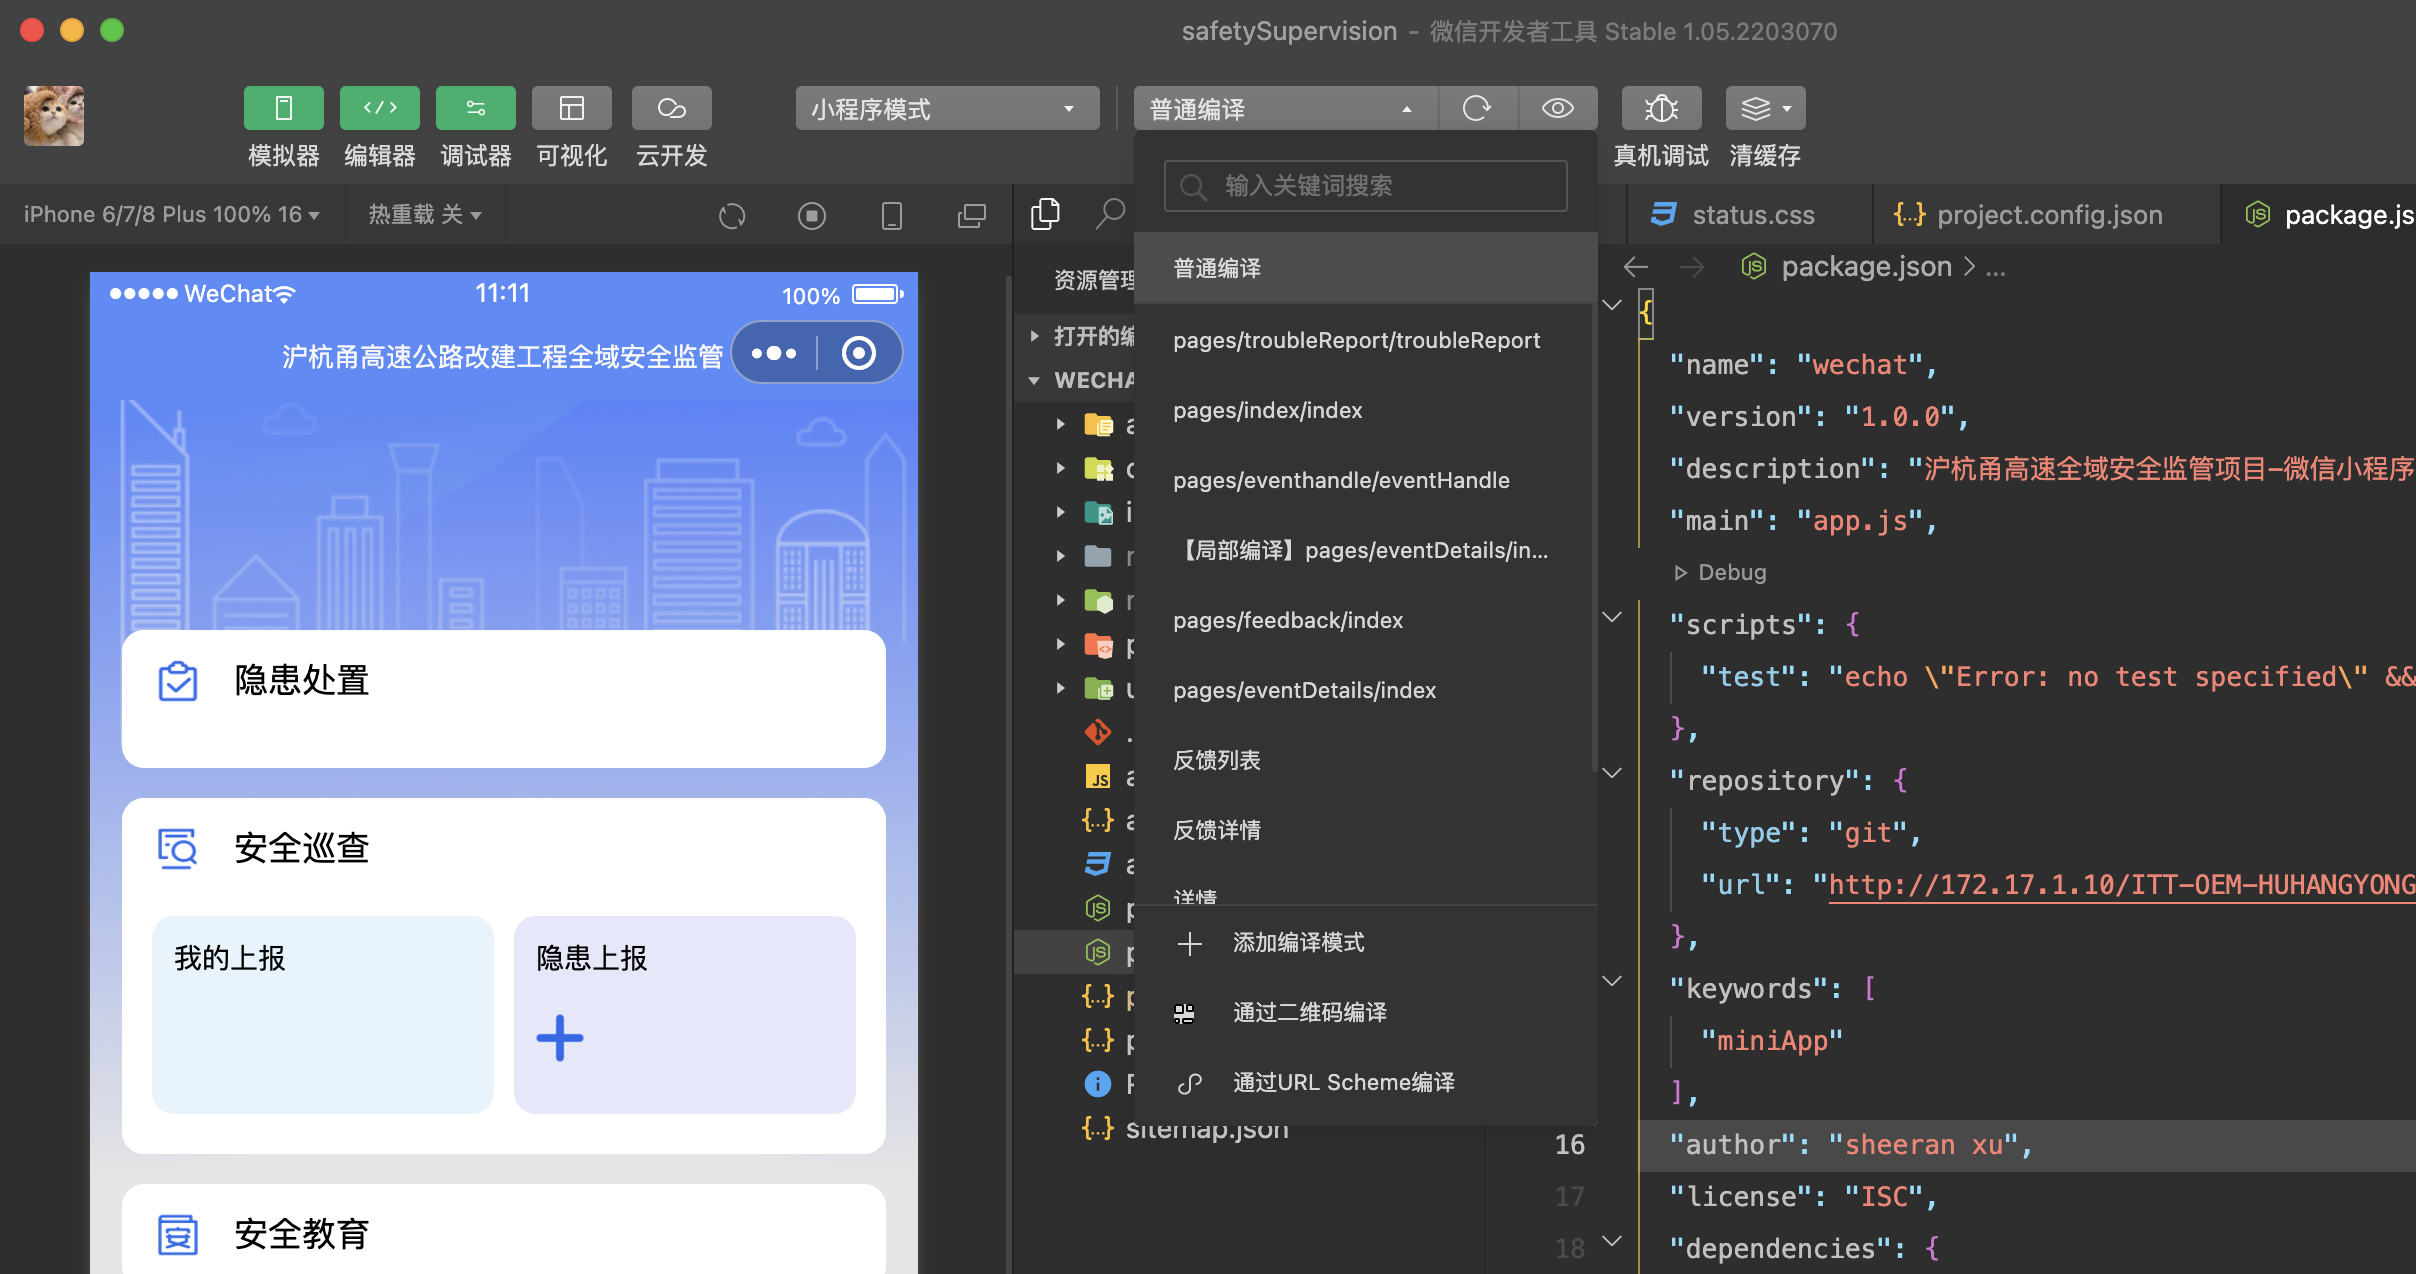The width and height of the screenshot is (2416, 1274).
Task: Open the explorer files icon
Action: click(x=1045, y=213)
